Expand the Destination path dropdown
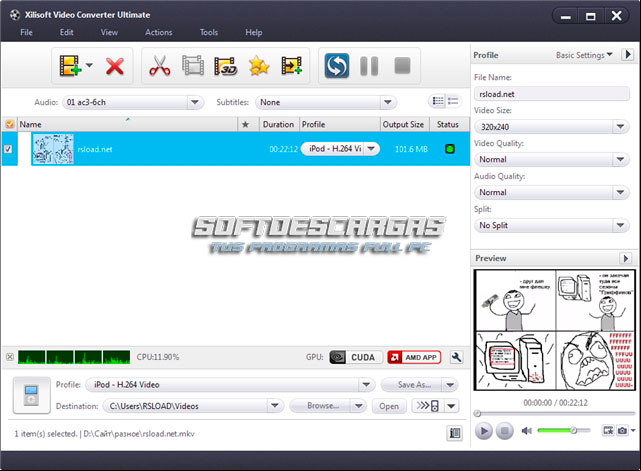This screenshot has height=471, width=641. click(x=275, y=406)
